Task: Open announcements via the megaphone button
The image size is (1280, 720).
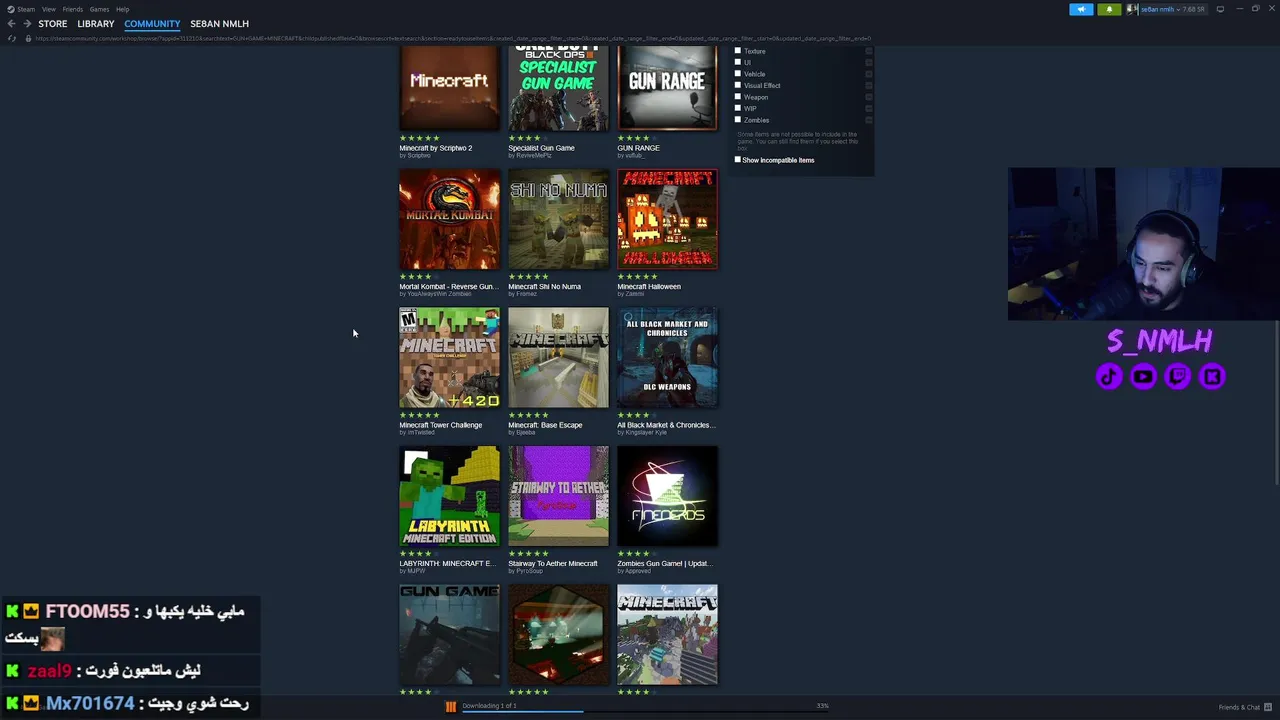Action: pyautogui.click(x=1081, y=9)
